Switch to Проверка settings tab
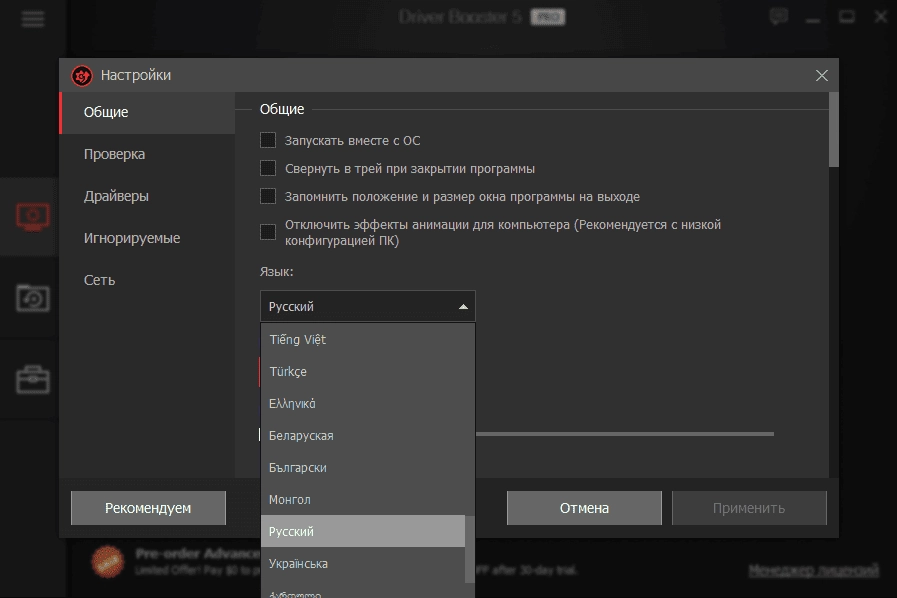Screen dimensions: 897x598 [148, 155]
